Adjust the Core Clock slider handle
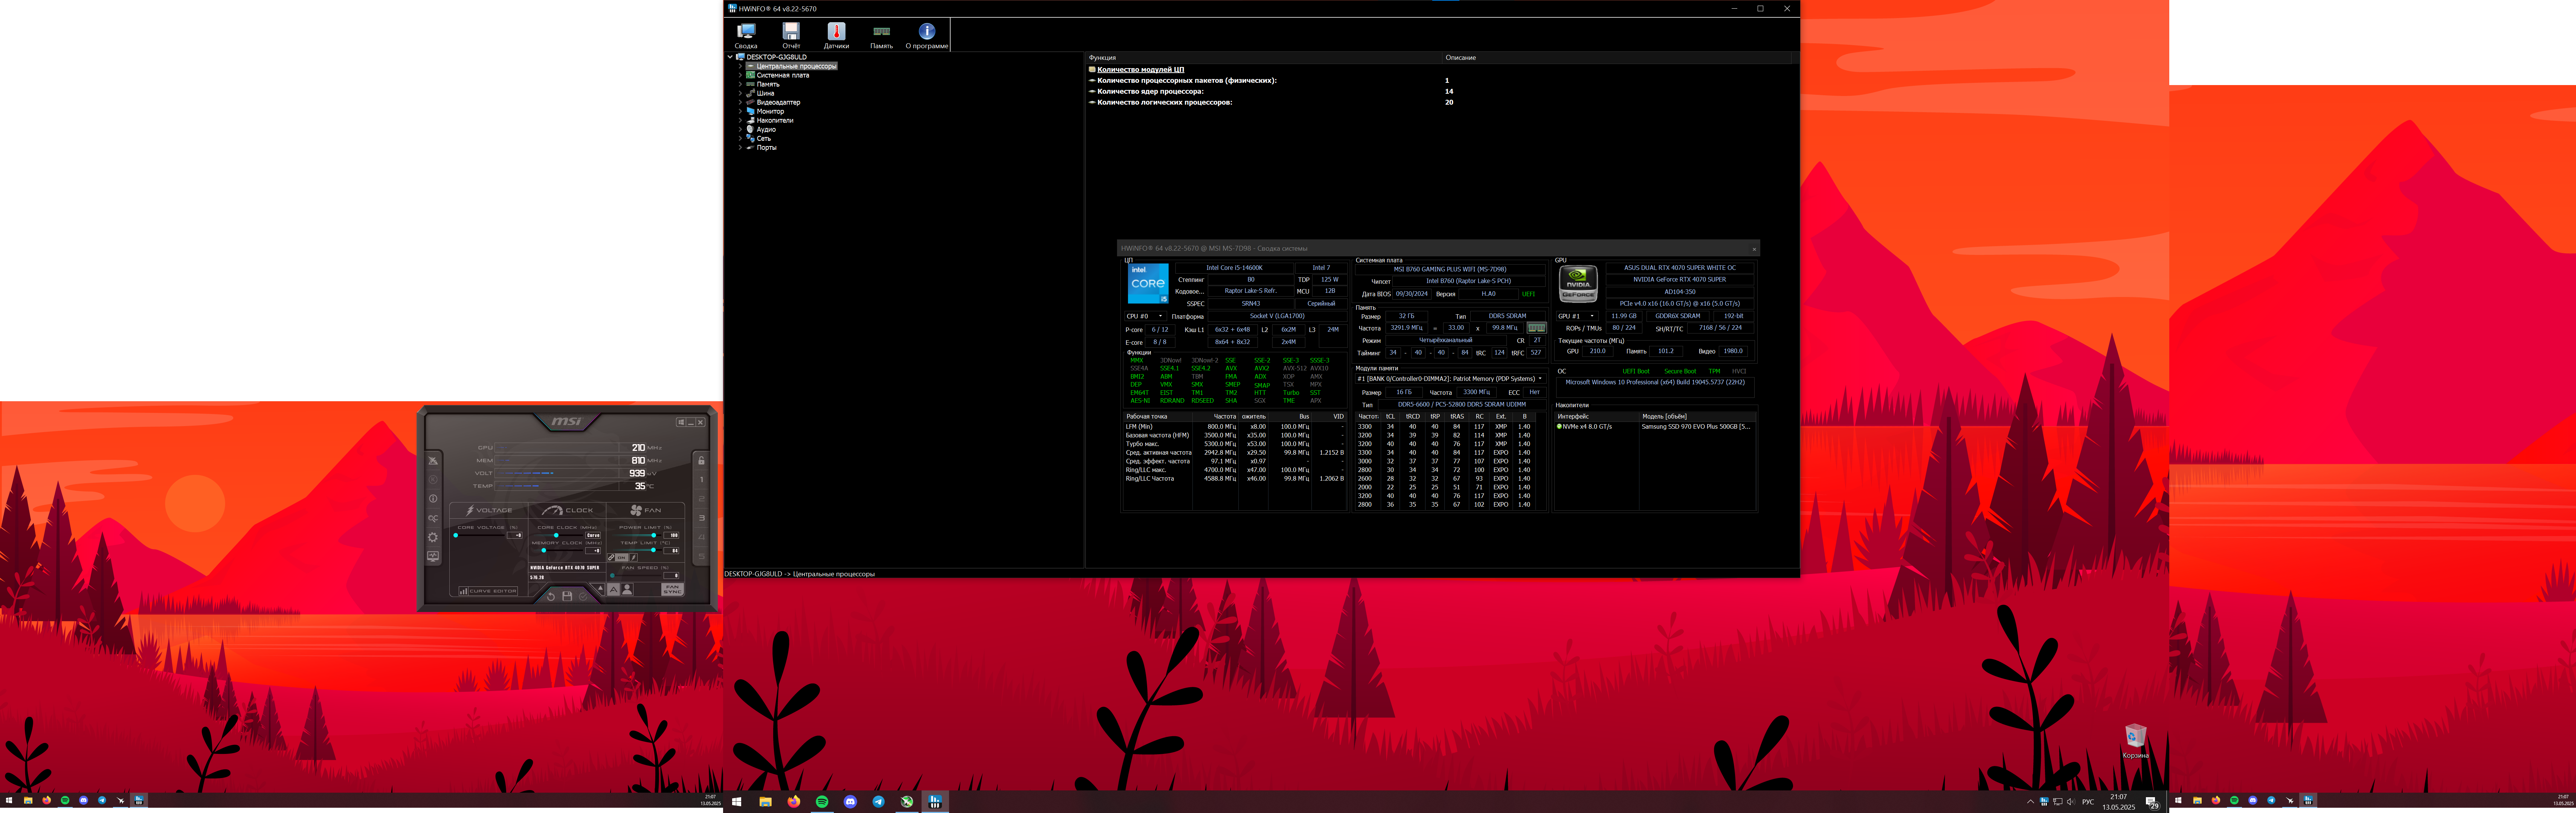This screenshot has width=2576, height=813. tap(556, 535)
